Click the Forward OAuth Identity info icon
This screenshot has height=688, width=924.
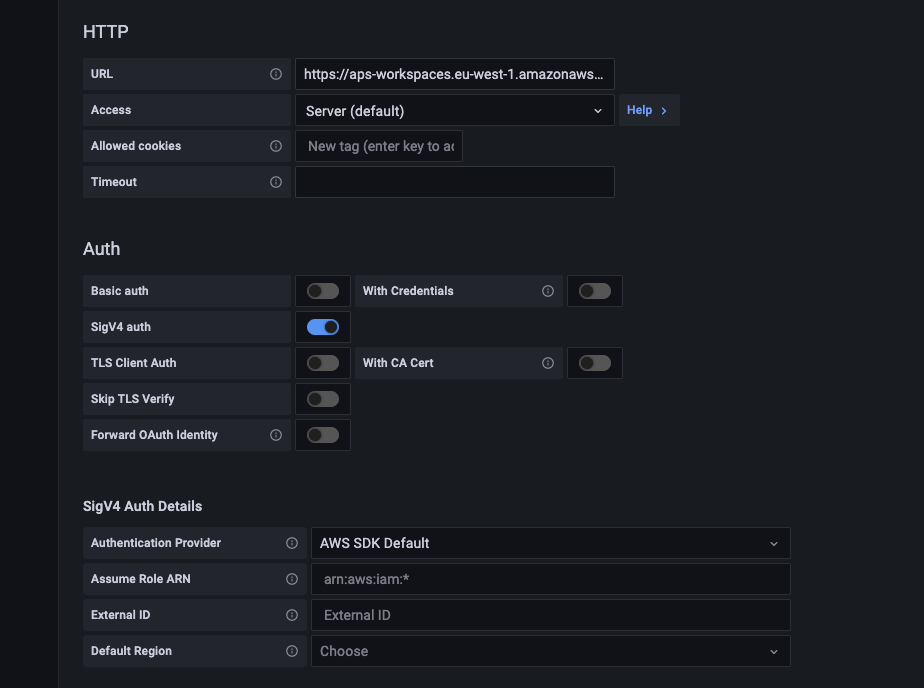pyautogui.click(x=277, y=434)
